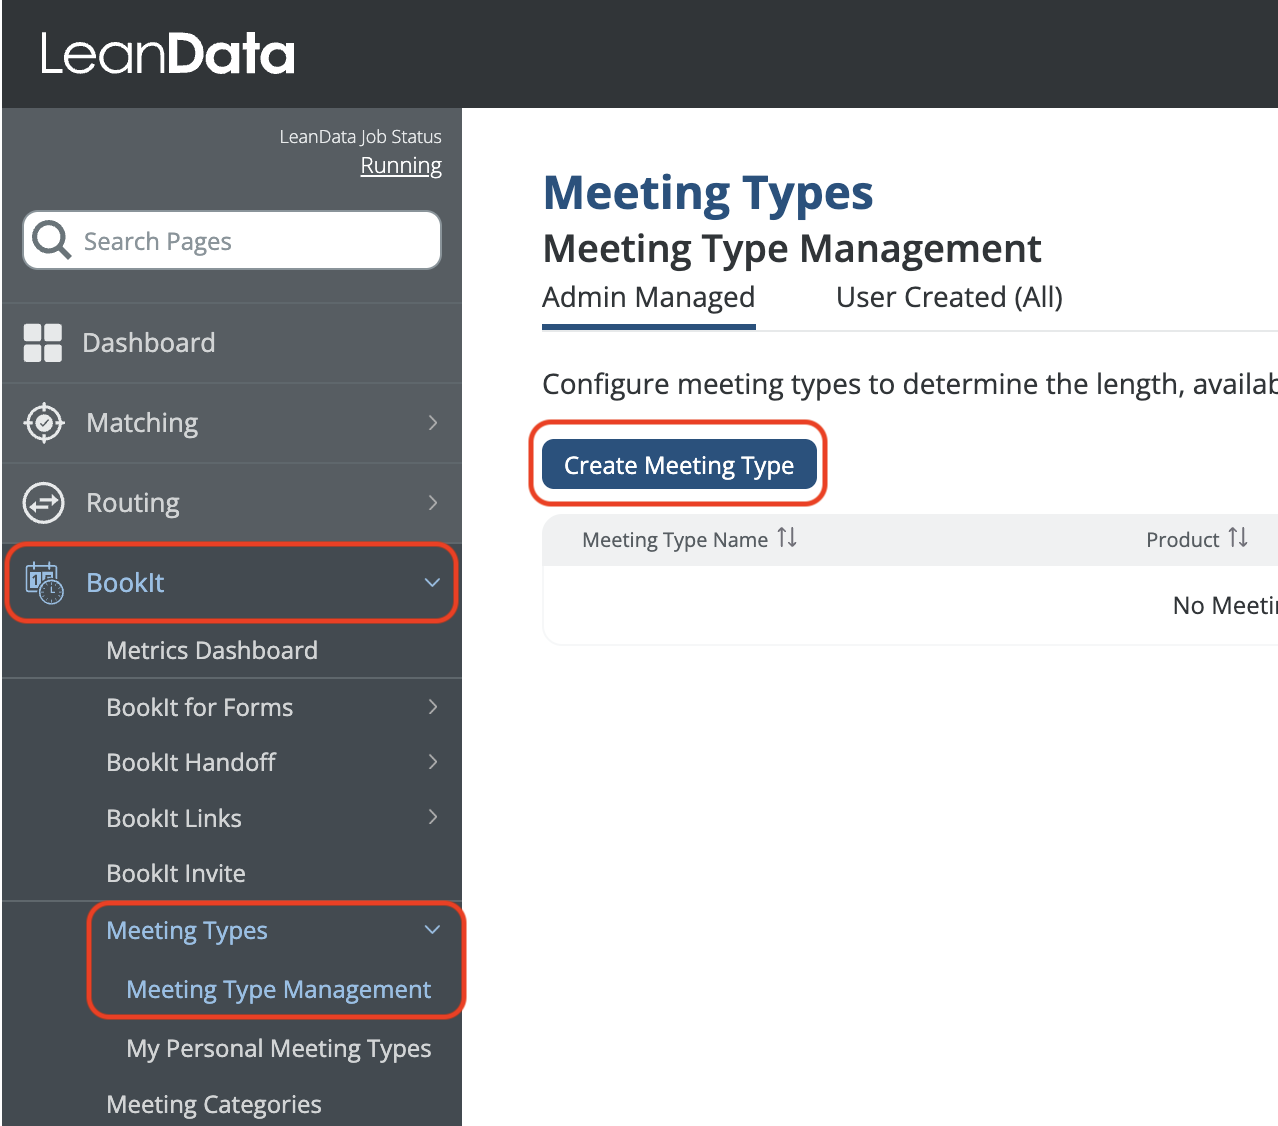Click the BookIt calendar clock icon
The height and width of the screenshot is (1126, 1278).
coord(44,583)
